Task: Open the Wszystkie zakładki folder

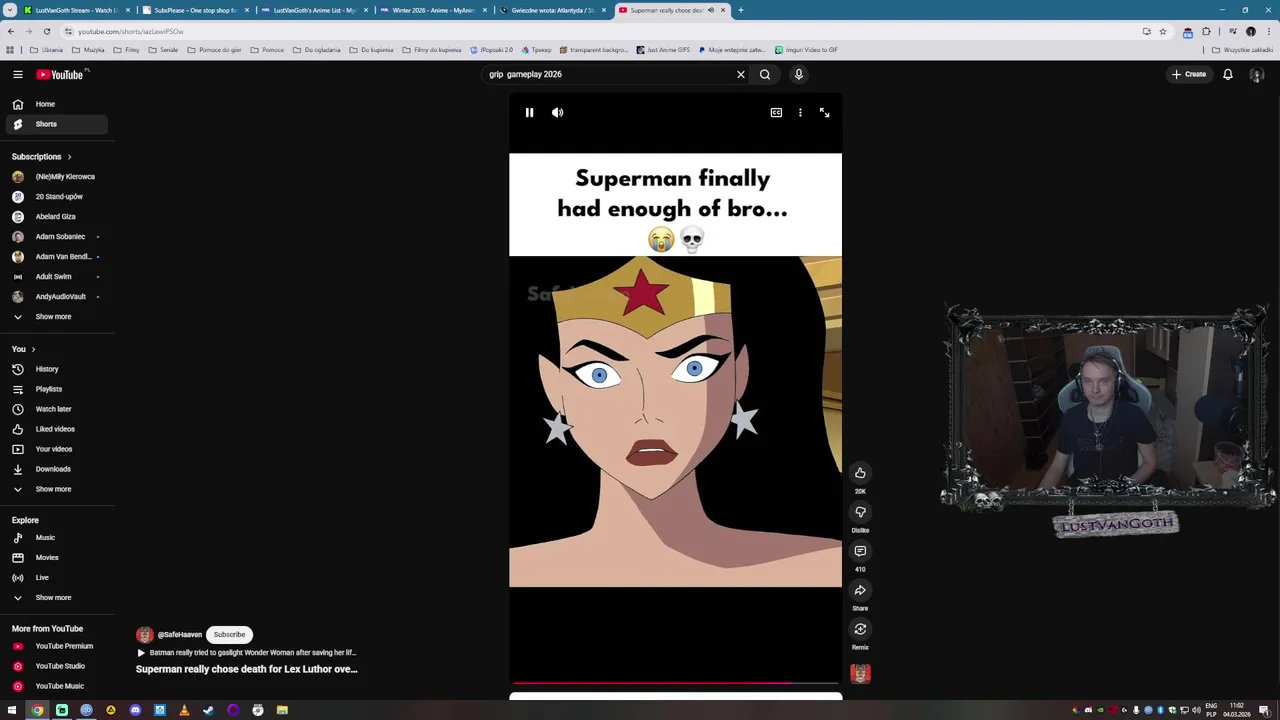Action: (x=1243, y=50)
